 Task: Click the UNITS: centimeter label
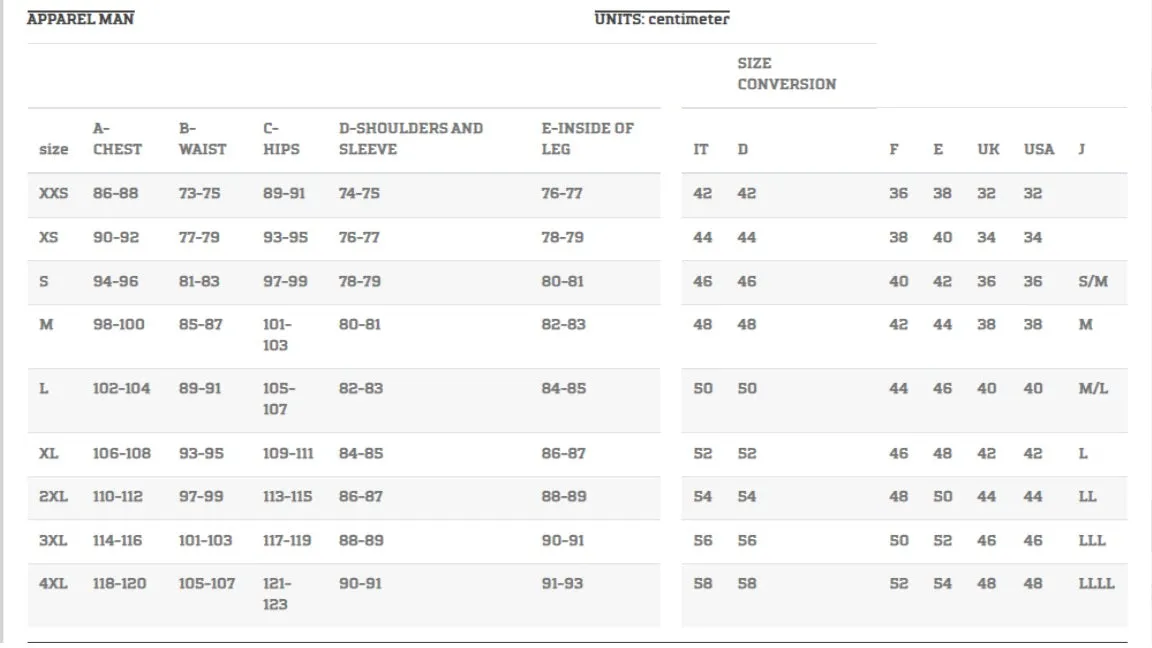click(x=662, y=19)
